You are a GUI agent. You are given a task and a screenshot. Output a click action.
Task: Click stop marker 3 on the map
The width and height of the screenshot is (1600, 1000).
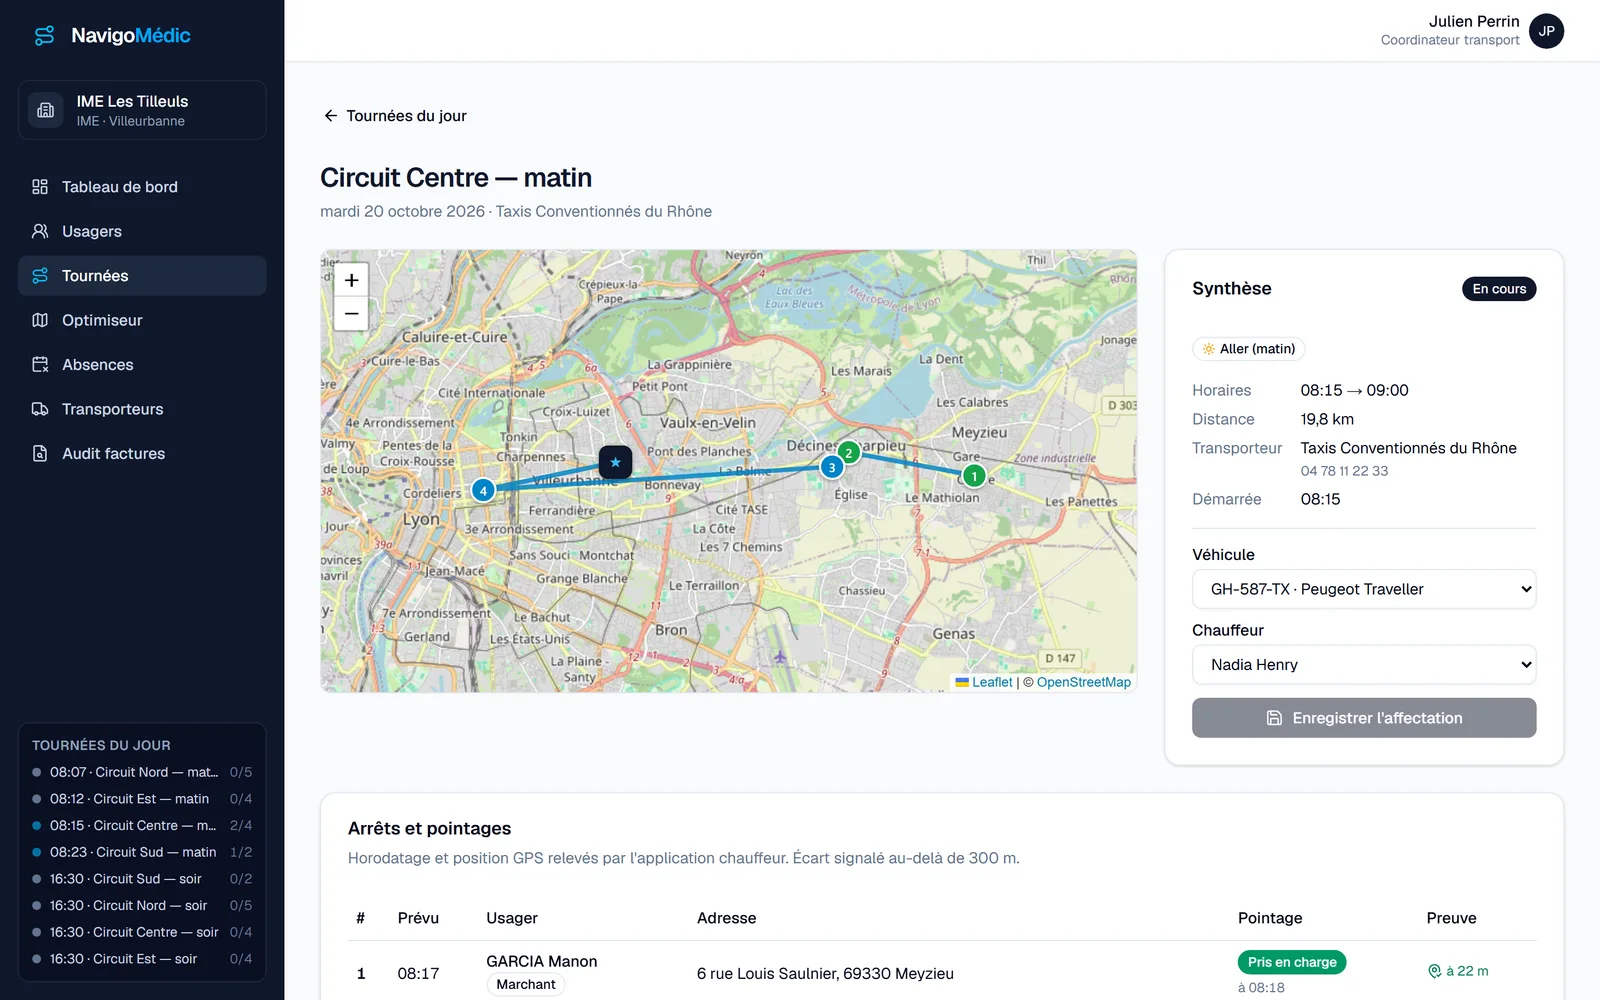[x=831, y=467]
